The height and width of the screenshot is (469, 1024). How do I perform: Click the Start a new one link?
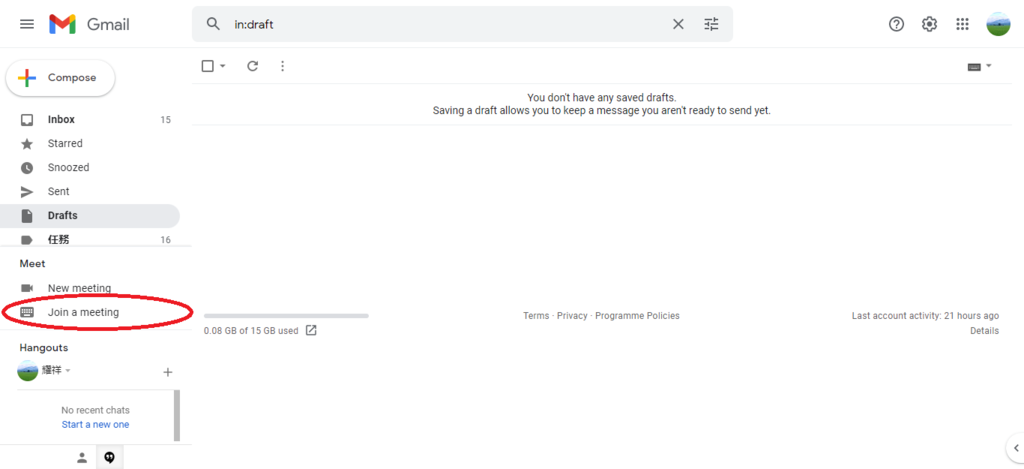point(95,424)
